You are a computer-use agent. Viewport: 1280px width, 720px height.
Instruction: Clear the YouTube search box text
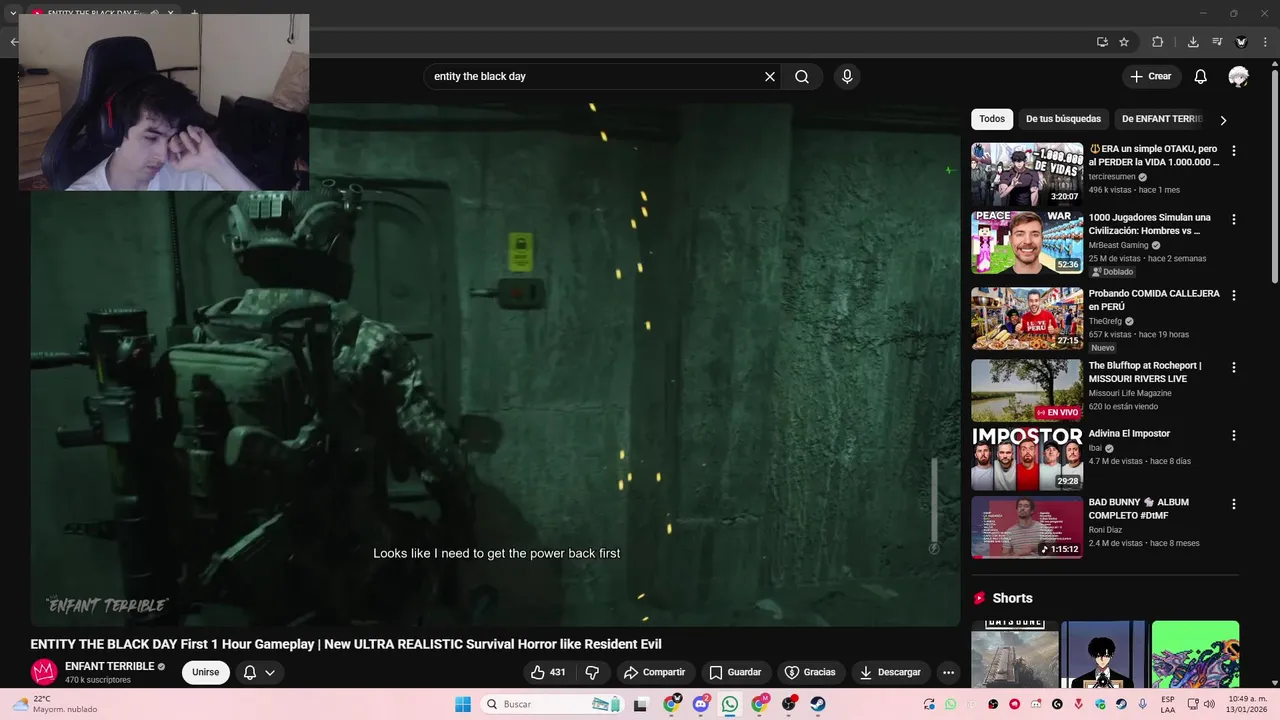coord(770,77)
